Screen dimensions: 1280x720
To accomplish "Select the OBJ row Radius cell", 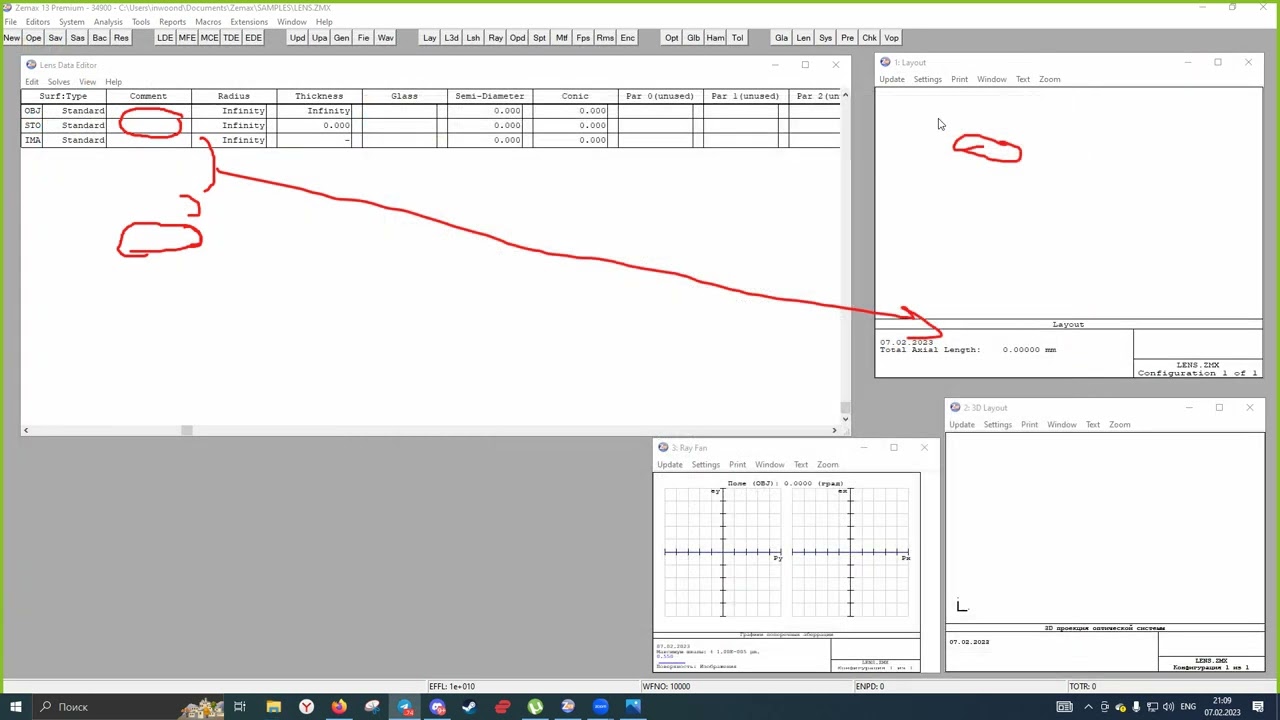I will tap(234, 111).
